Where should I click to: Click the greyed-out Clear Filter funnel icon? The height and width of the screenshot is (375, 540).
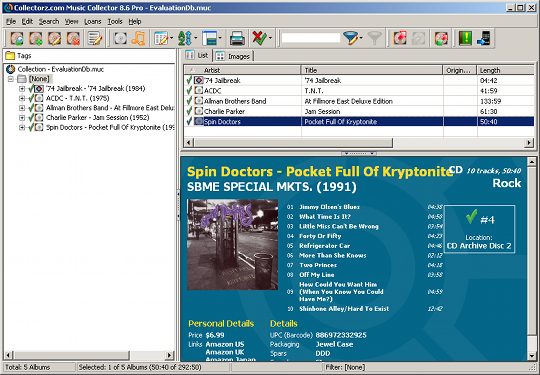click(x=374, y=38)
